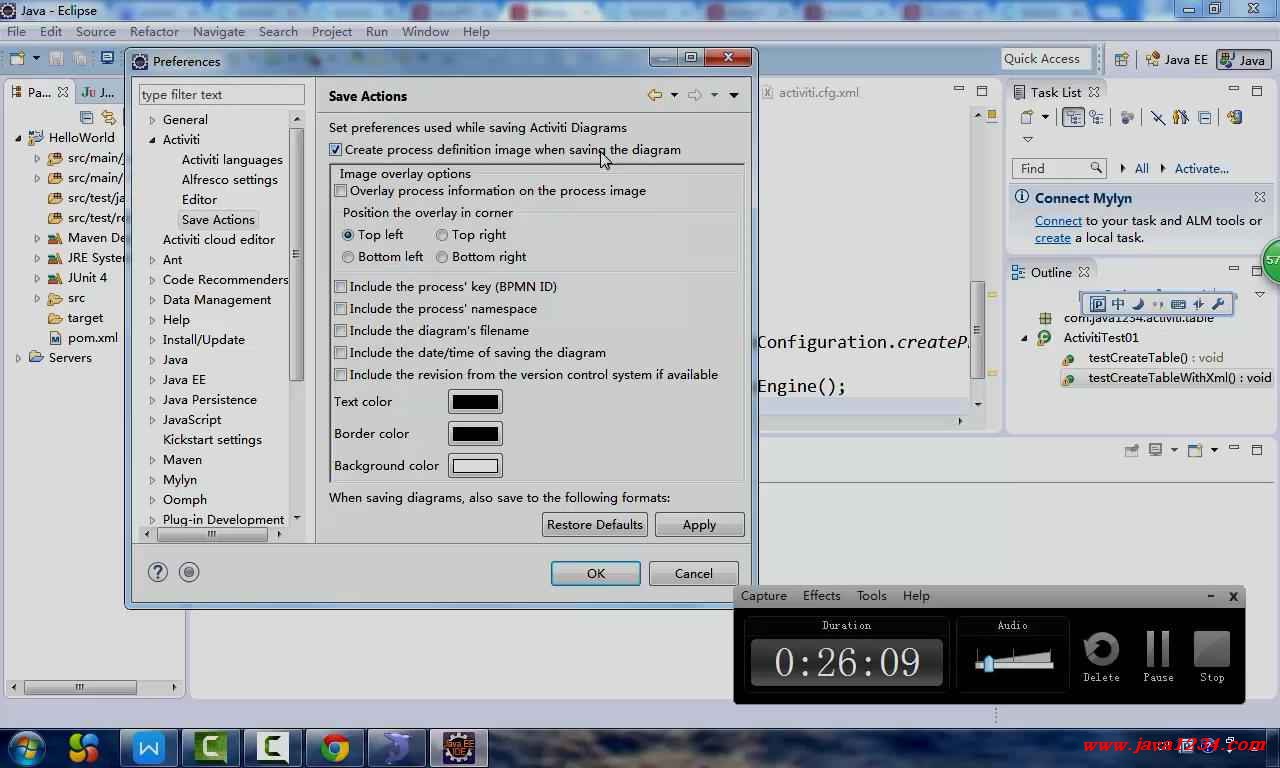Expand the Servers project in Package Explorer
Image resolution: width=1280 pixels, height=768 pixels.
[x=18, y=358]
